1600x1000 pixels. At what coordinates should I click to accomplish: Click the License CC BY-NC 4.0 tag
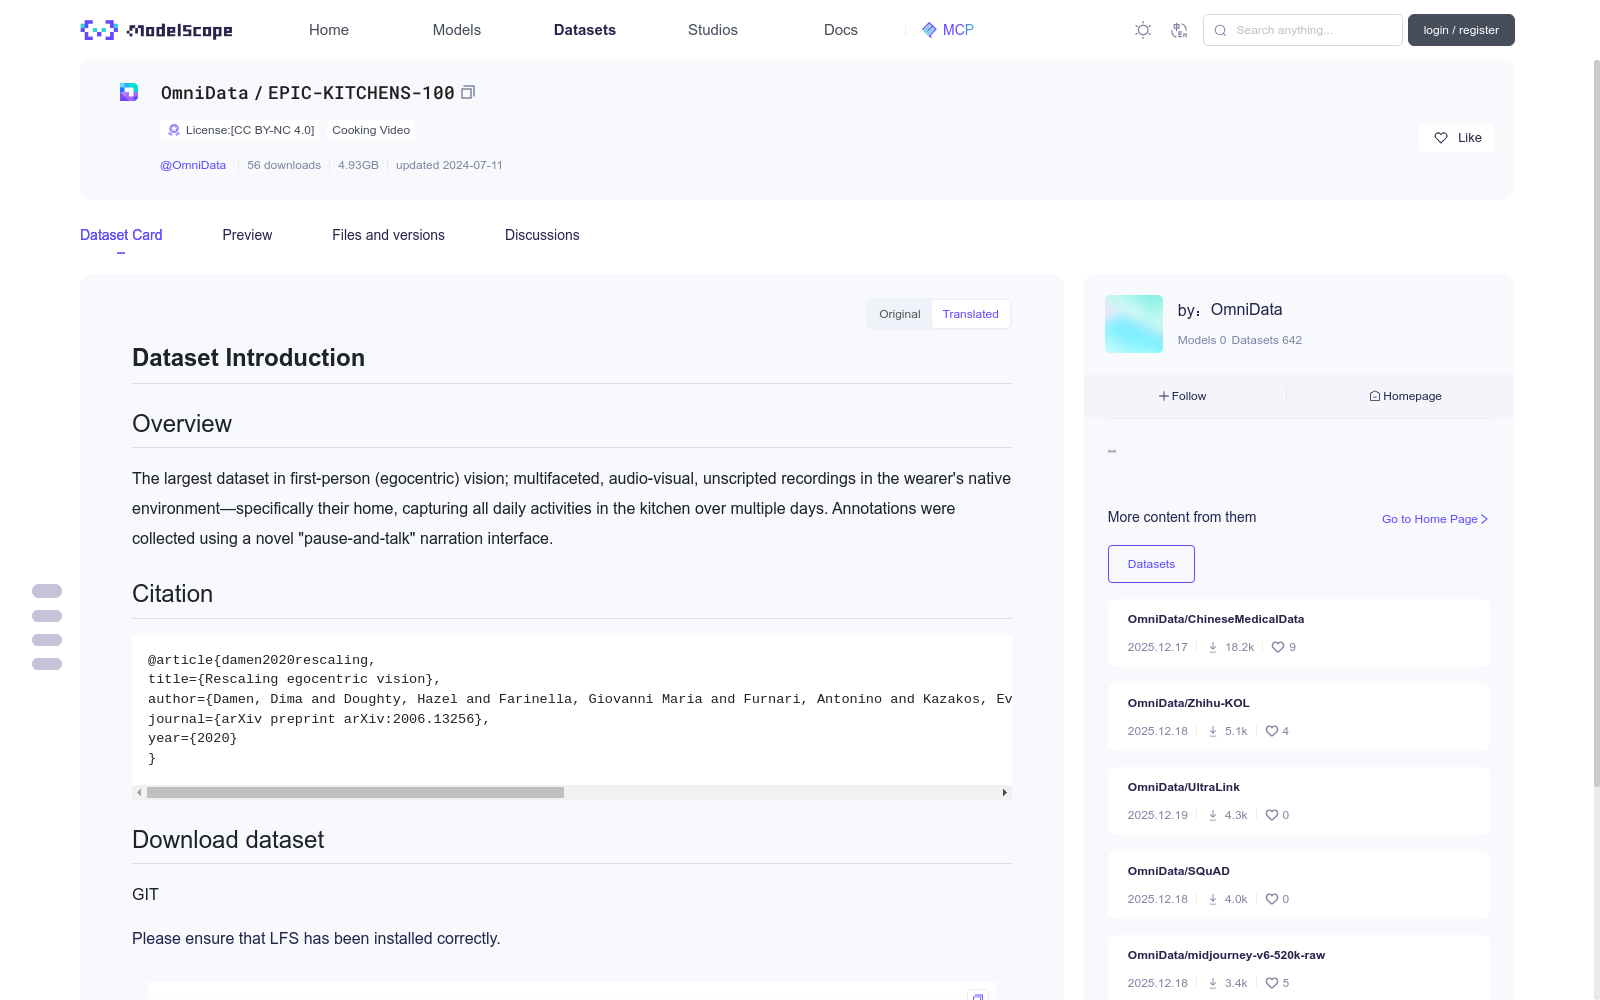pyautogui.click(x=240, y=130)
